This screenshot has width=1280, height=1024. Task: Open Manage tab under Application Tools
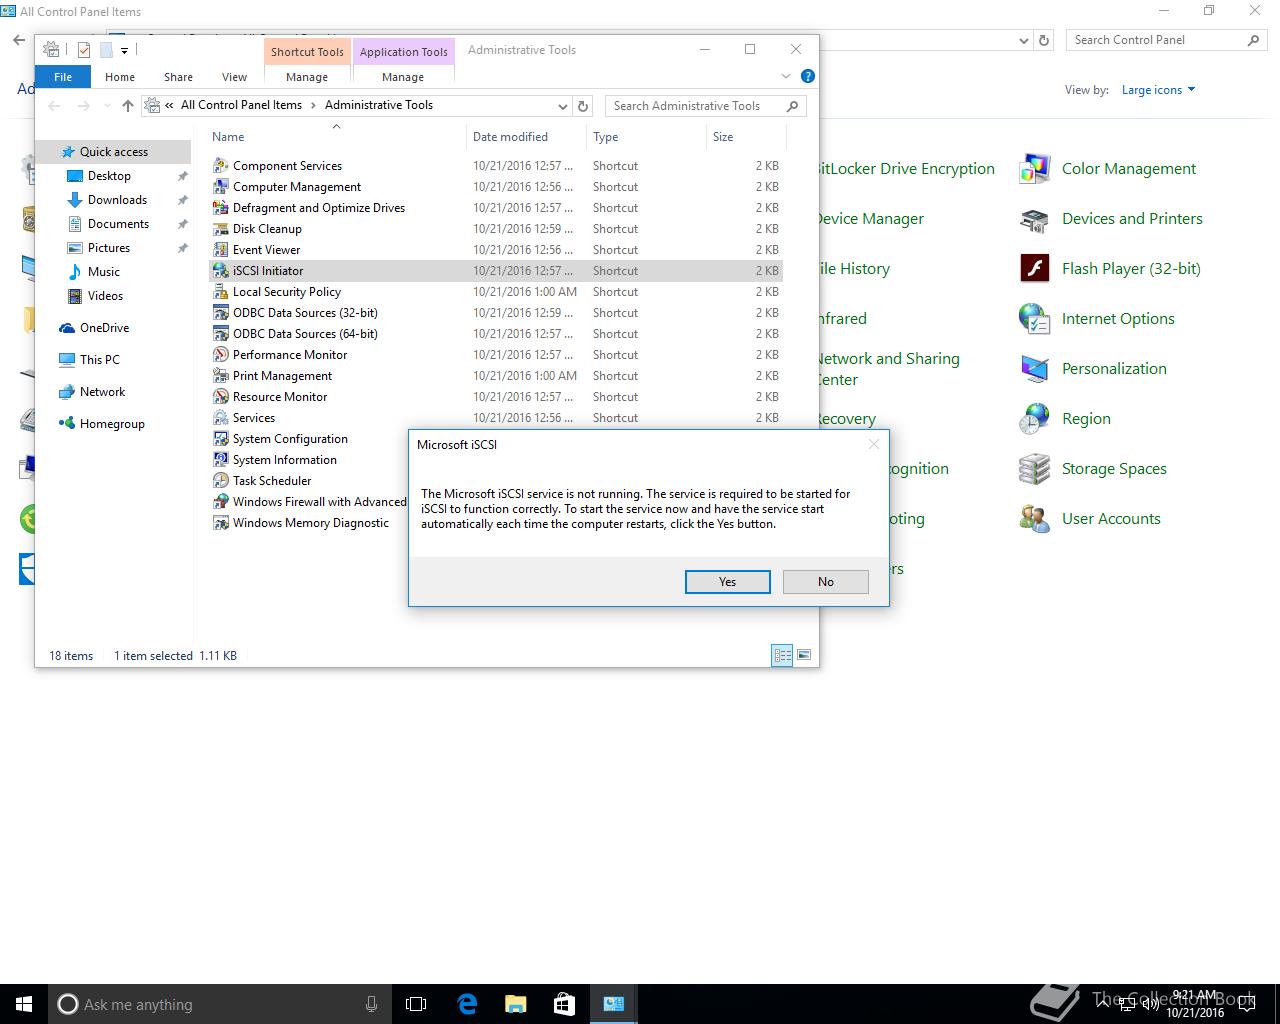coord(403,77)
